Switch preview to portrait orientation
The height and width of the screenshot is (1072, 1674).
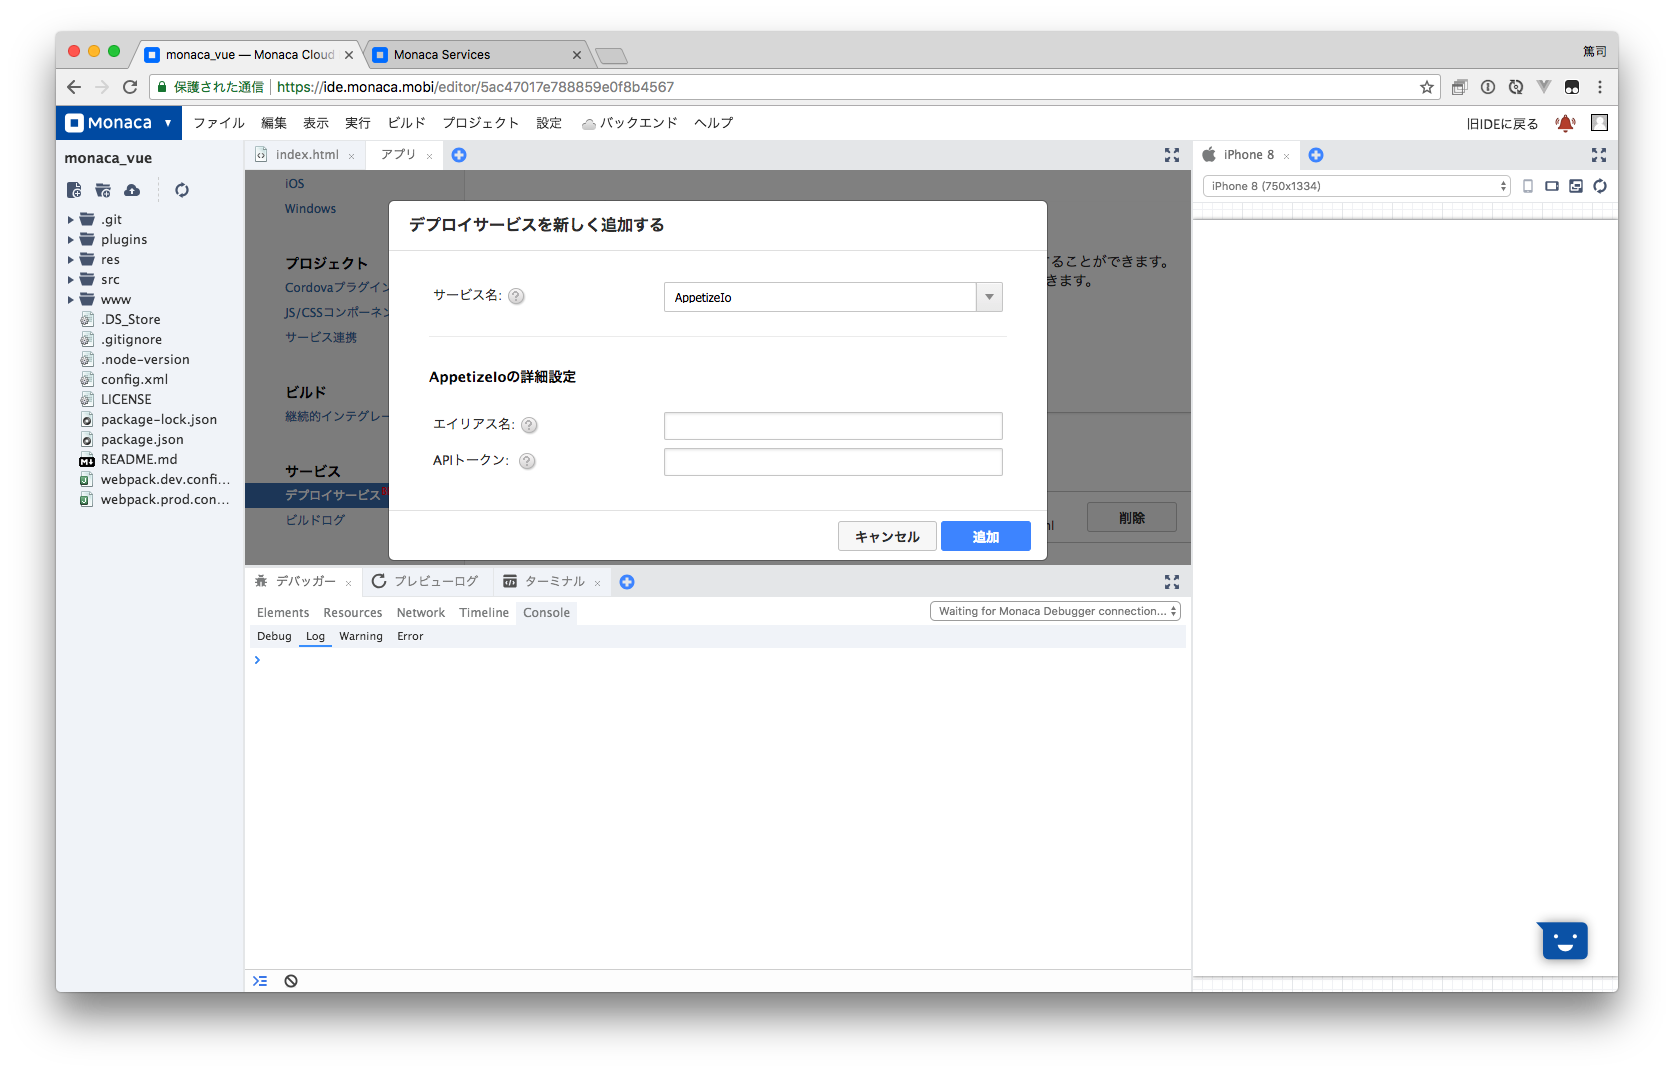1528,186
